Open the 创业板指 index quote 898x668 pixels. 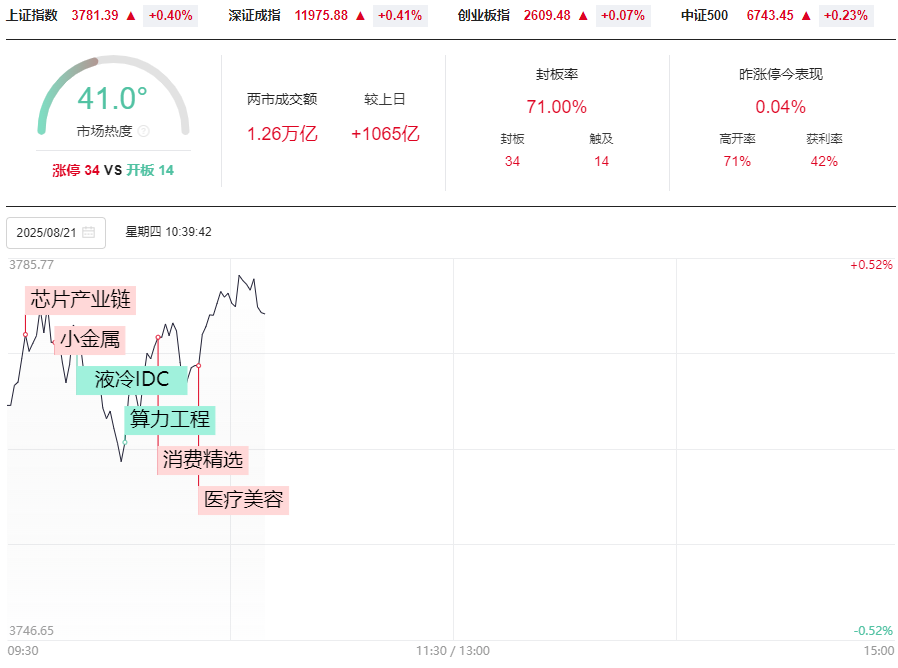483,16
